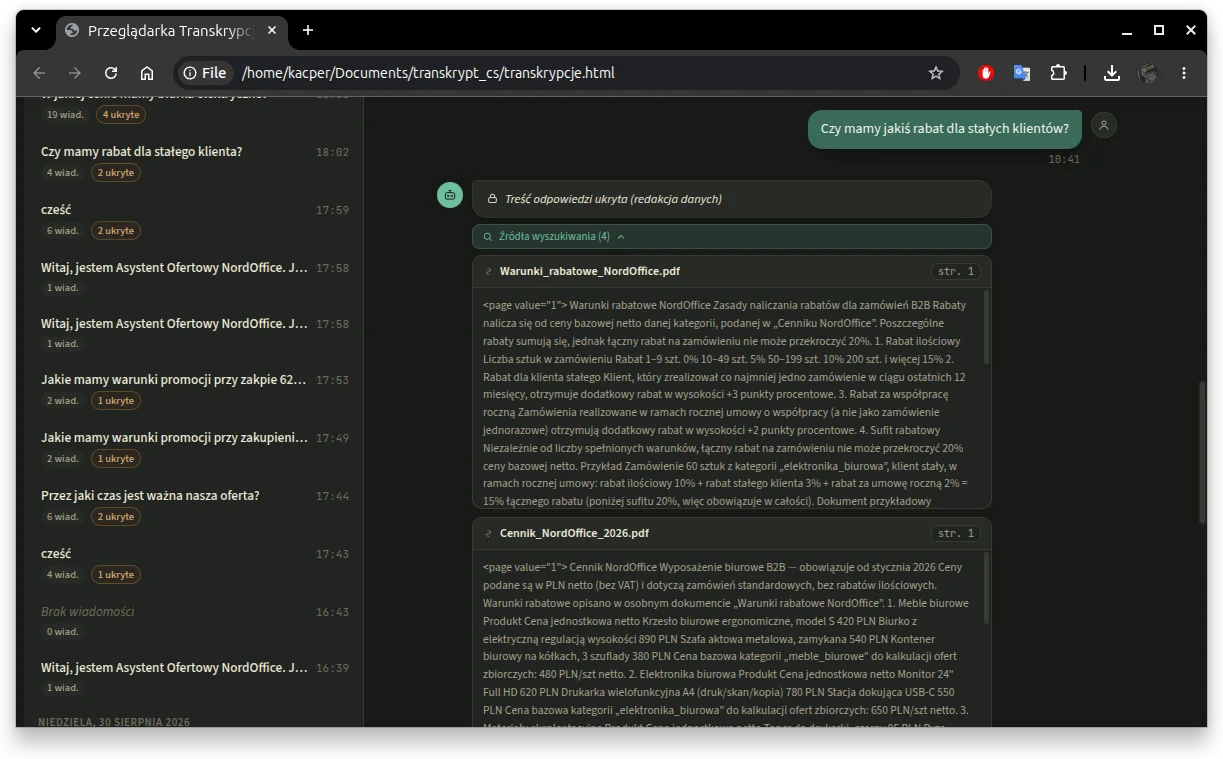Open the browser three-dot menu

tap(1184, 73)
